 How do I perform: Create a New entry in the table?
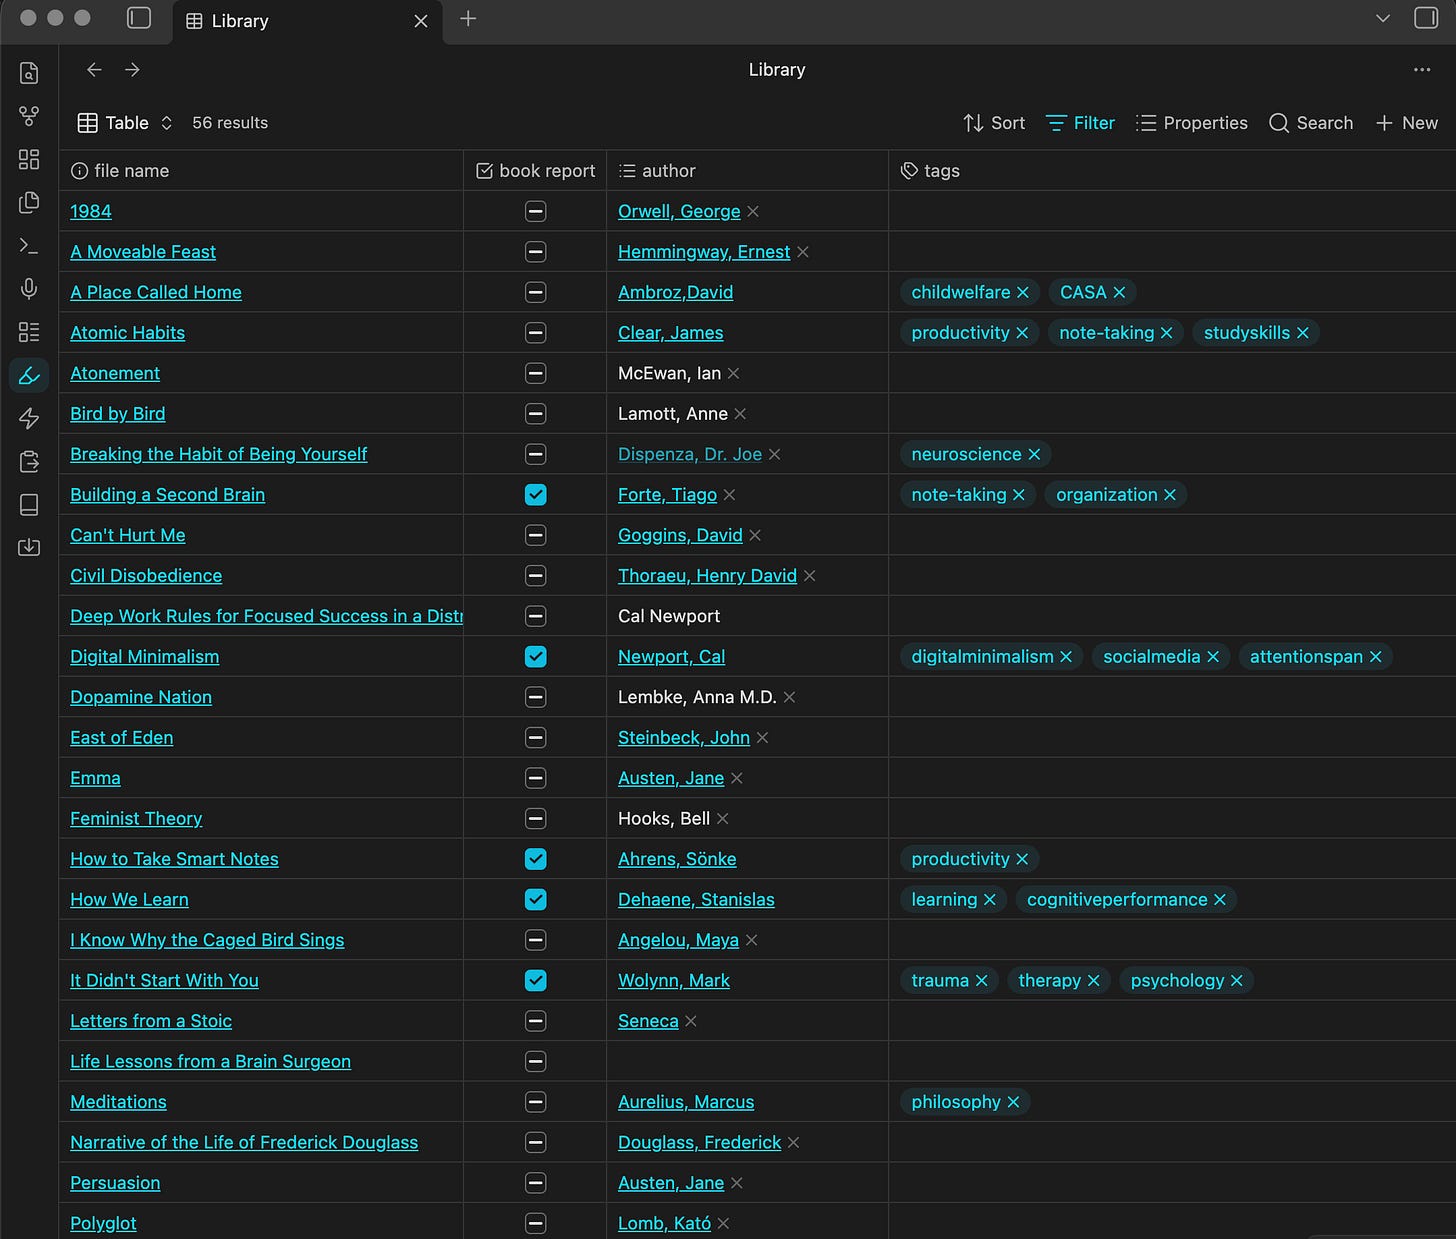click(x=1407, y=123)
